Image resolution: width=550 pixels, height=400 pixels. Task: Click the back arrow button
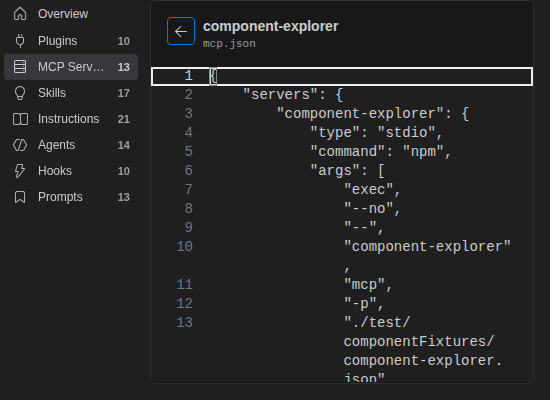181,31
